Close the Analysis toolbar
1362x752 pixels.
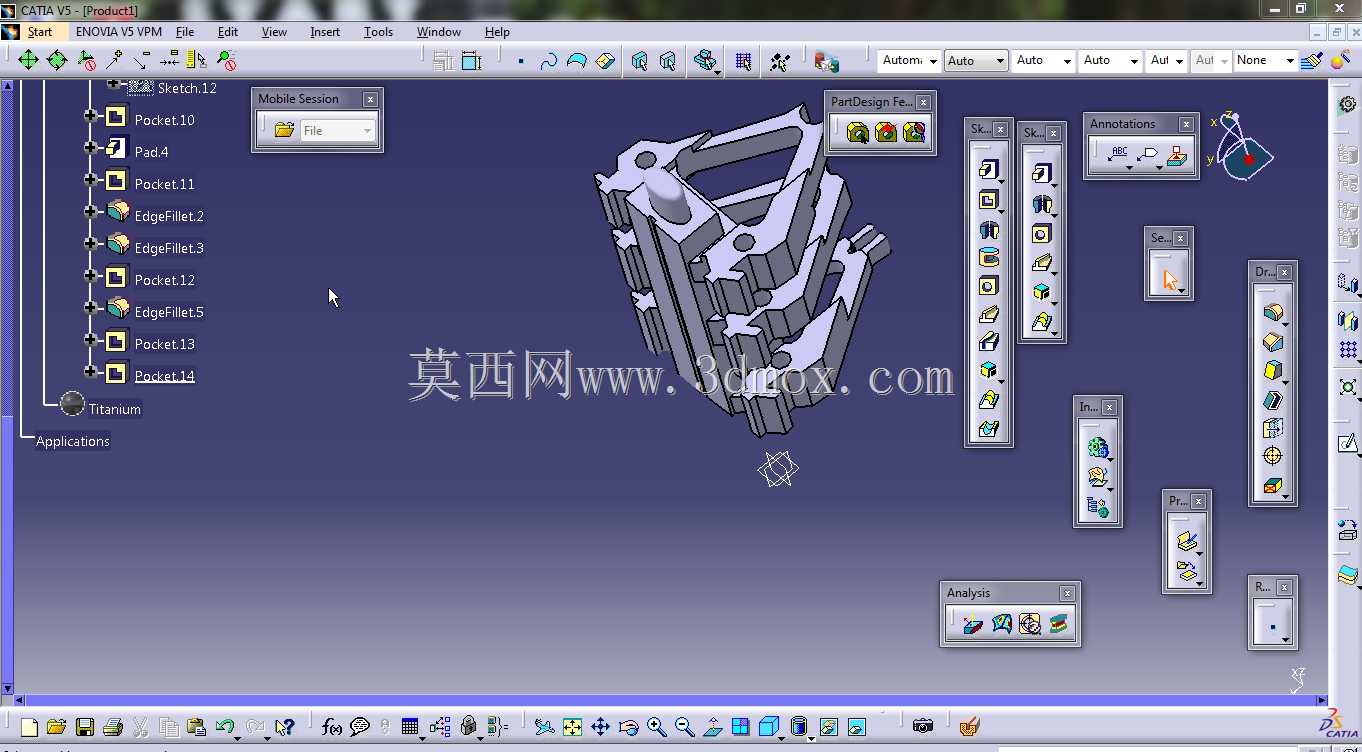click(x=1068, y=594)
